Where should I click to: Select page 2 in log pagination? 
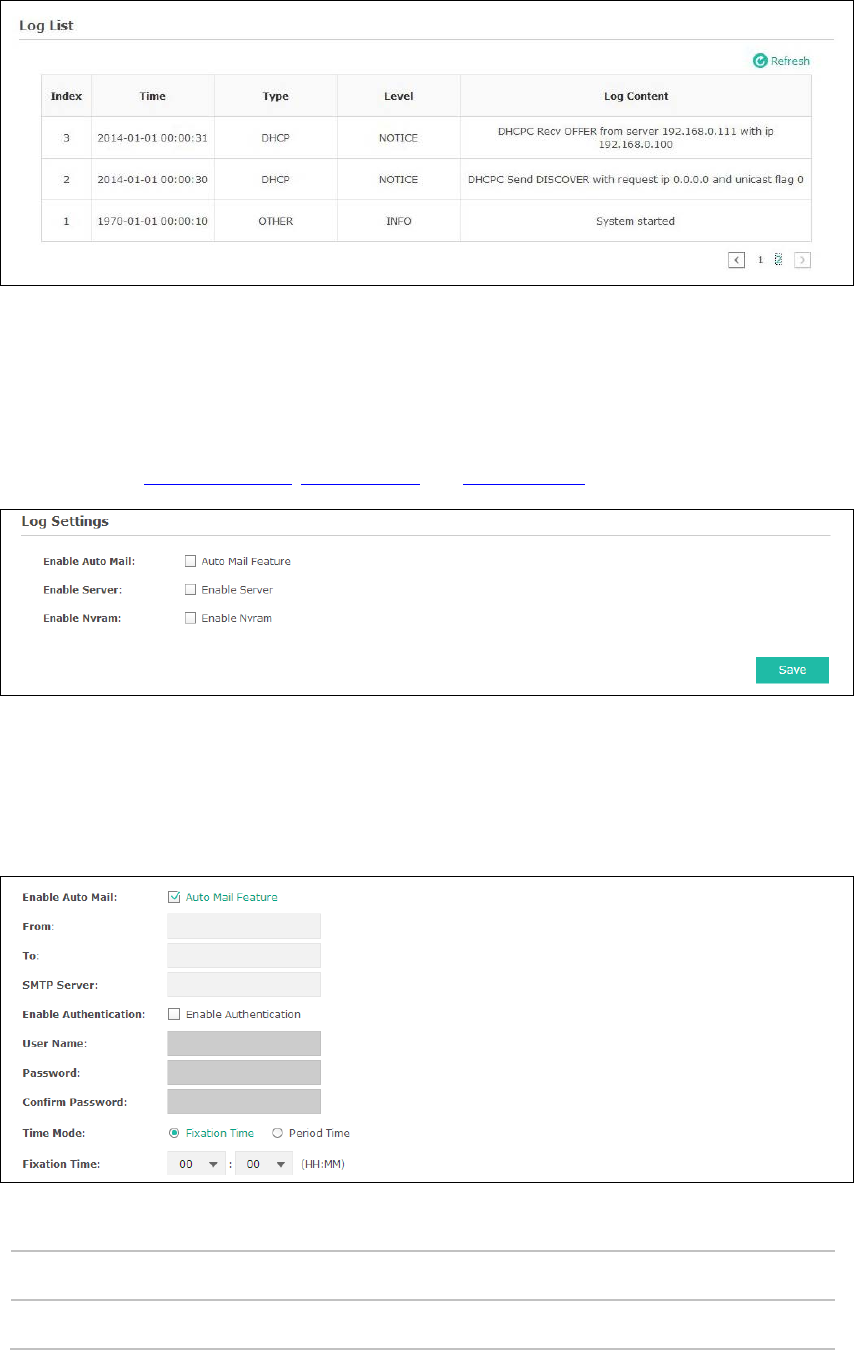(x=778, y=260)
